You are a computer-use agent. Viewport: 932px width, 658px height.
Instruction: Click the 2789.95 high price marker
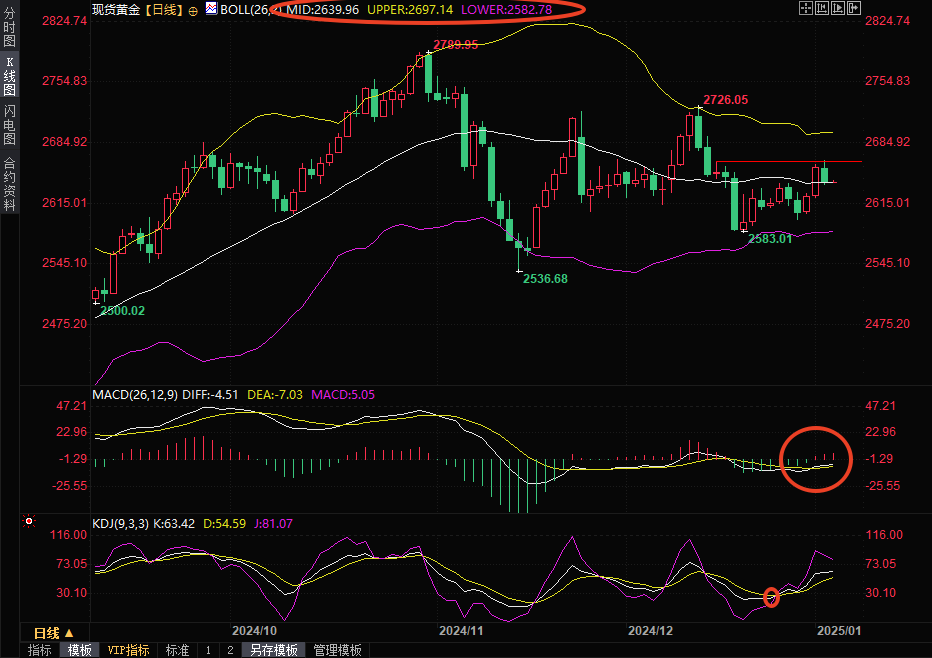tap(455, 45)
